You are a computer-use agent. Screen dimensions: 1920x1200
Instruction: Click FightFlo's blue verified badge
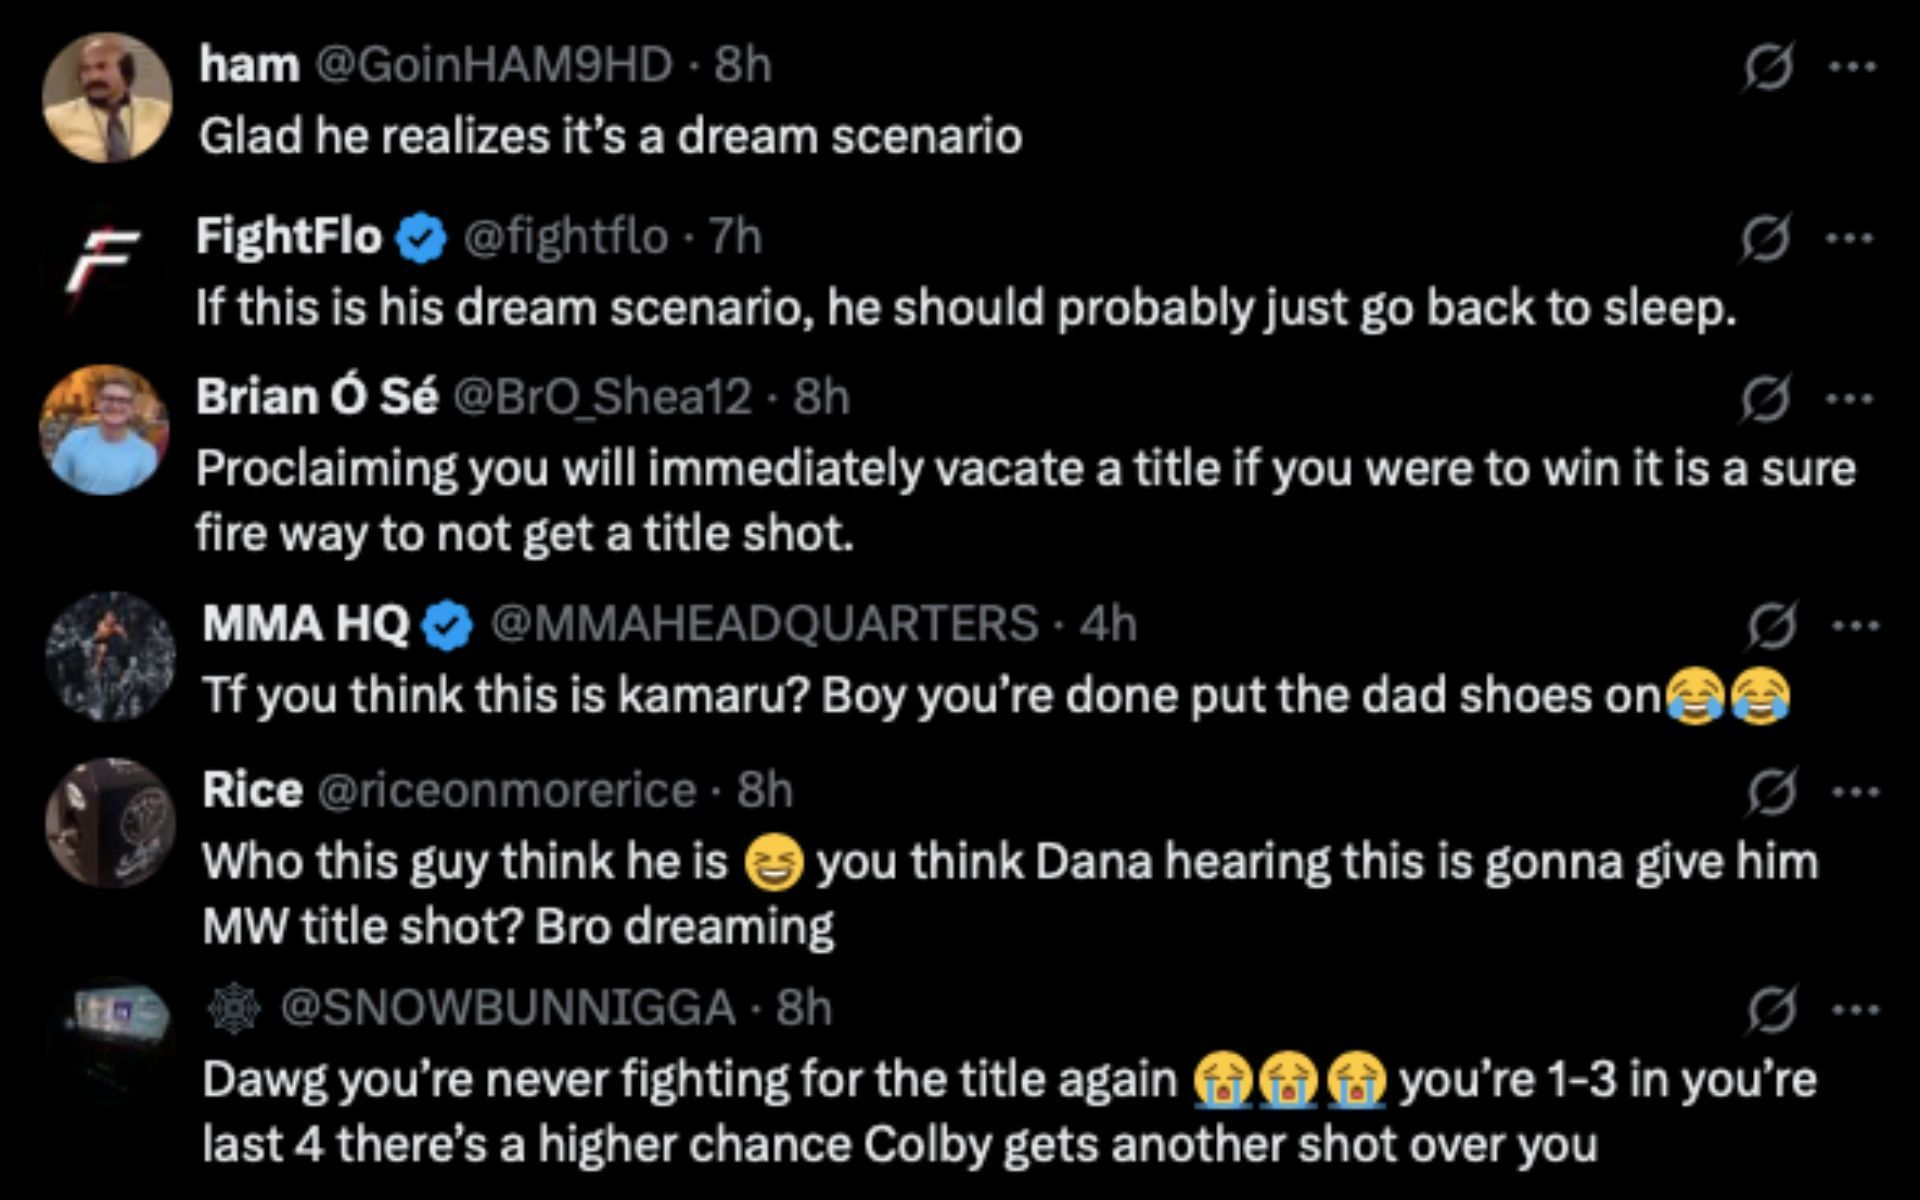coord(422,239)
